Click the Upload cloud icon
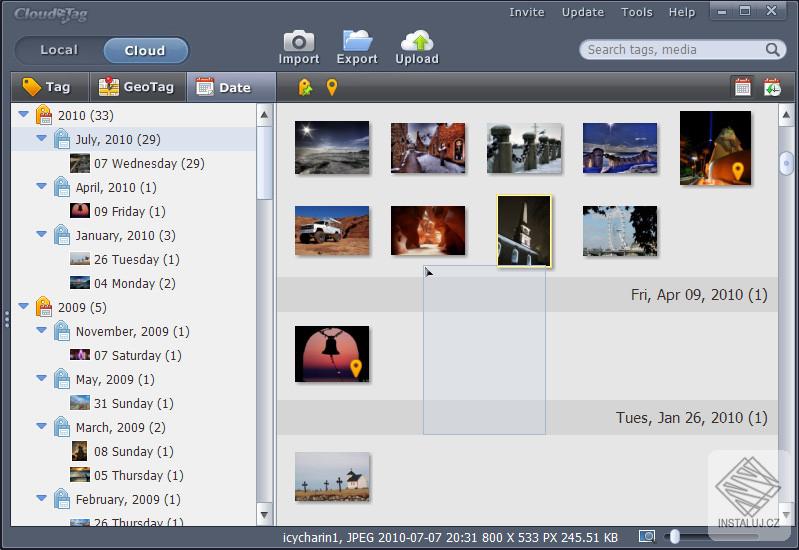The width and height of the screenshot is (799, 550). pyautogui.click(x=417, y=41)
